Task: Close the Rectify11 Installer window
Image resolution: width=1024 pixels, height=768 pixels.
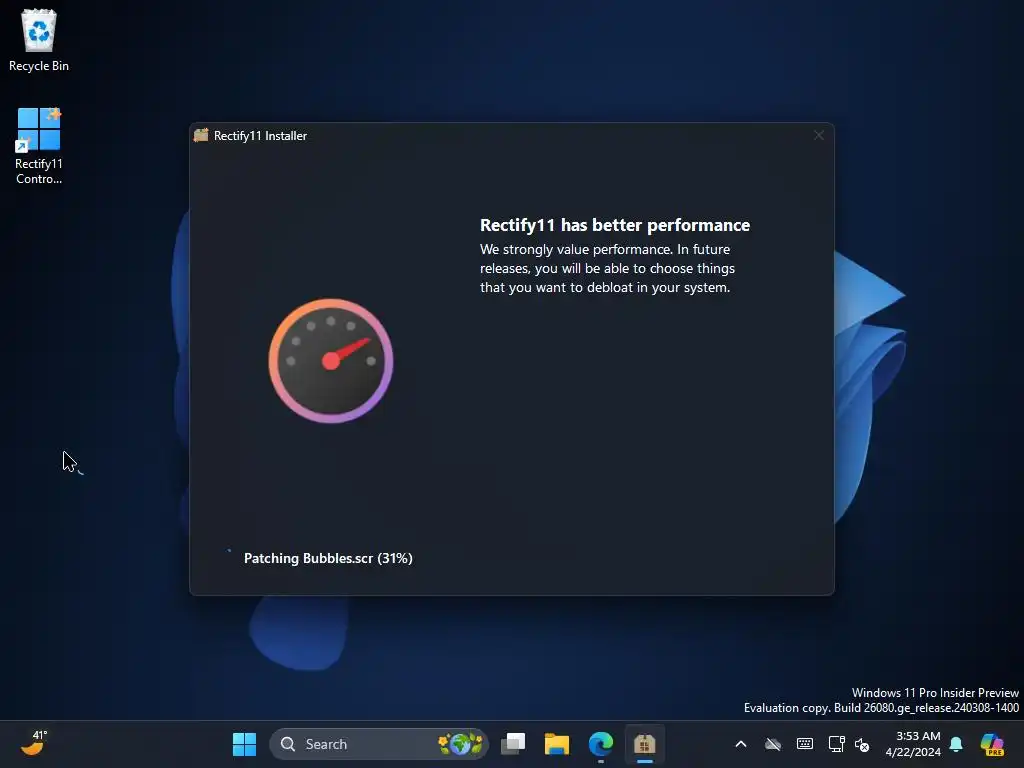Action: [x=818, y=135]
